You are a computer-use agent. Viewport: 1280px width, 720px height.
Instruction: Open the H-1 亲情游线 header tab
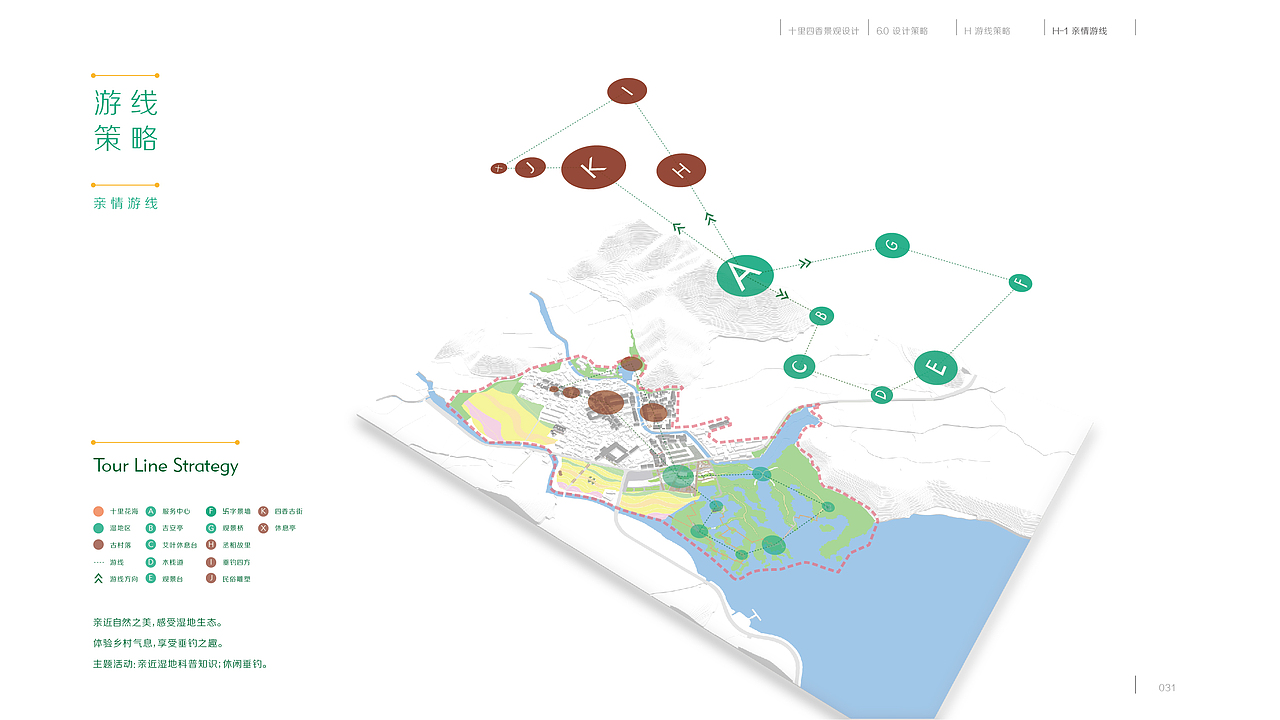click(x=1079, y=31)
